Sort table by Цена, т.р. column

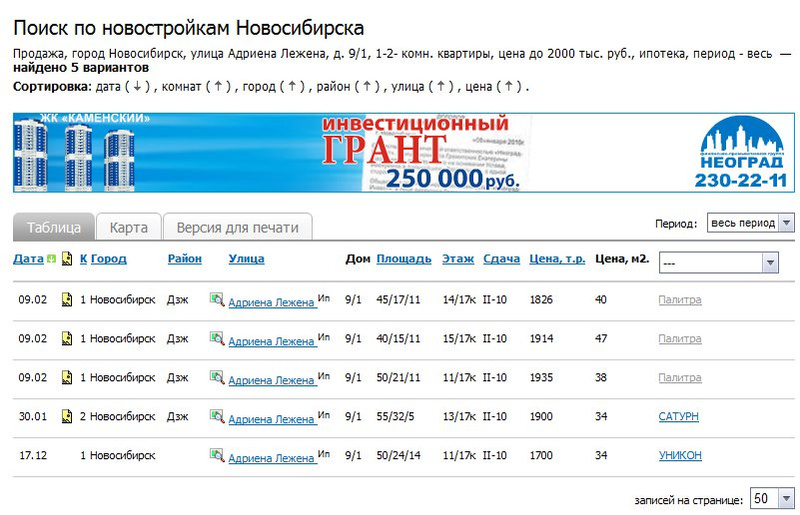point(557,259)
